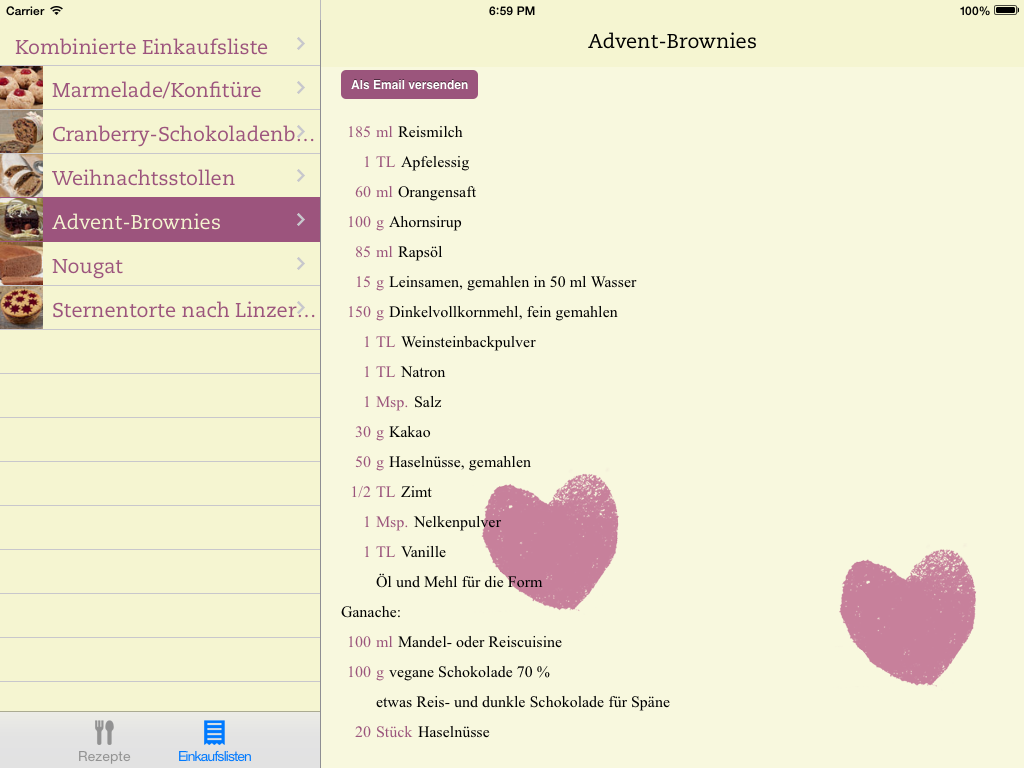Expand Kombinierte Einkaufsliste via its chevron

click(301, 44)
